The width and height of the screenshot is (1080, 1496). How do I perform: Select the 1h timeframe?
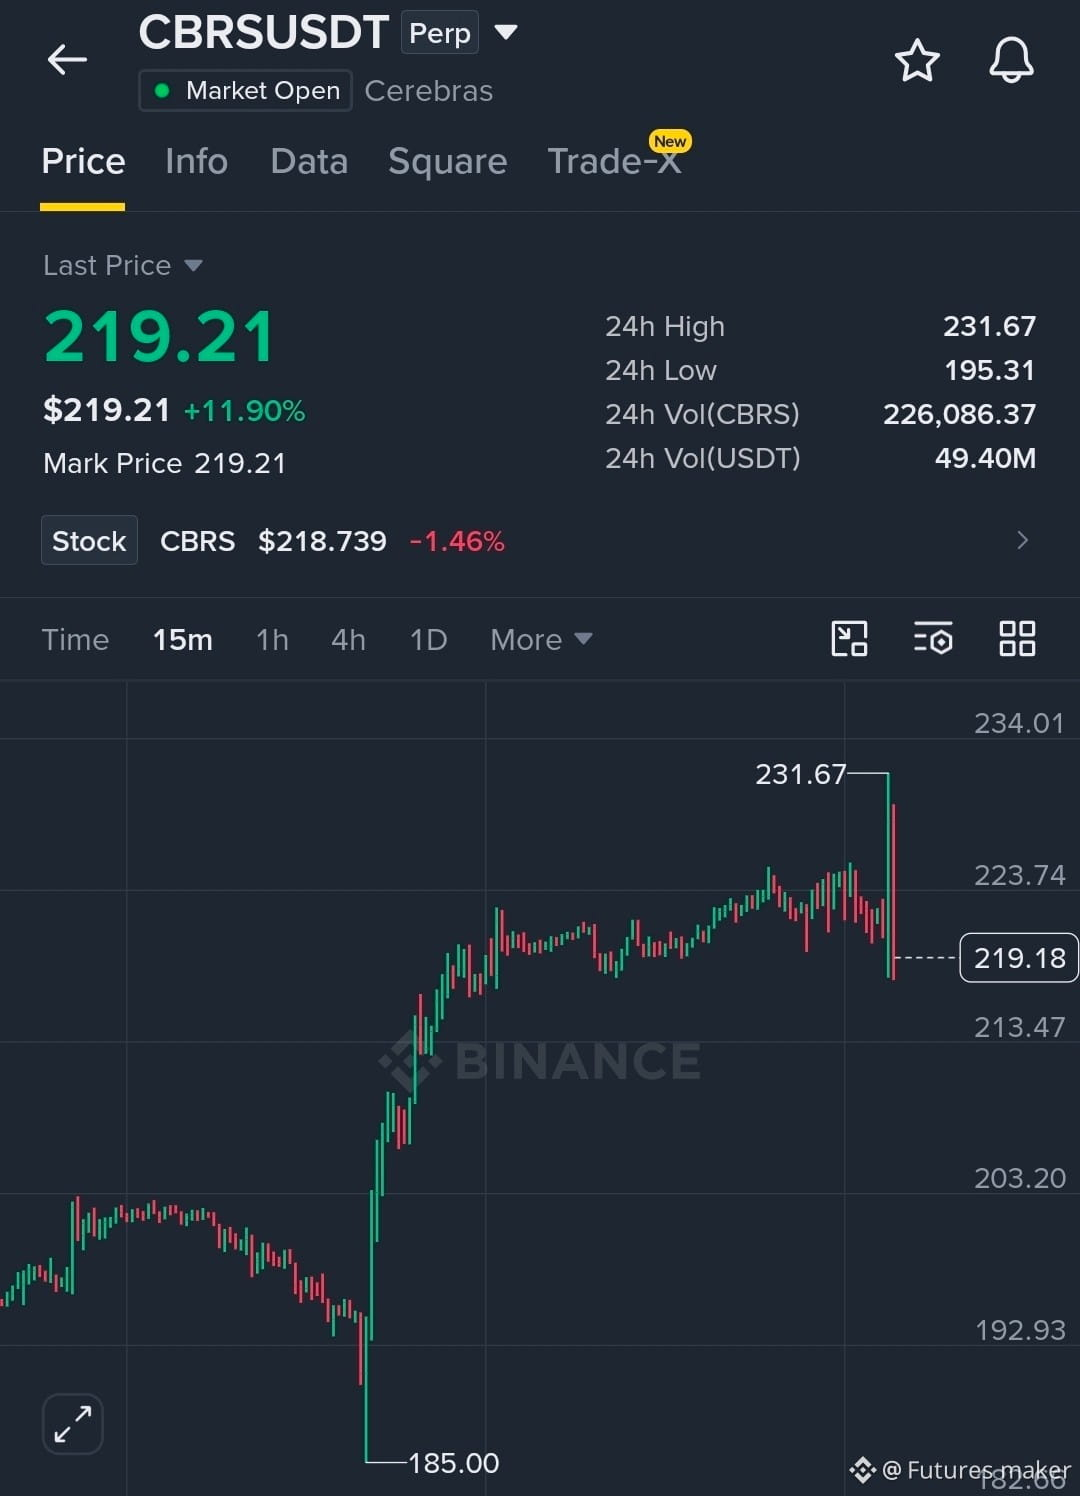272,639
